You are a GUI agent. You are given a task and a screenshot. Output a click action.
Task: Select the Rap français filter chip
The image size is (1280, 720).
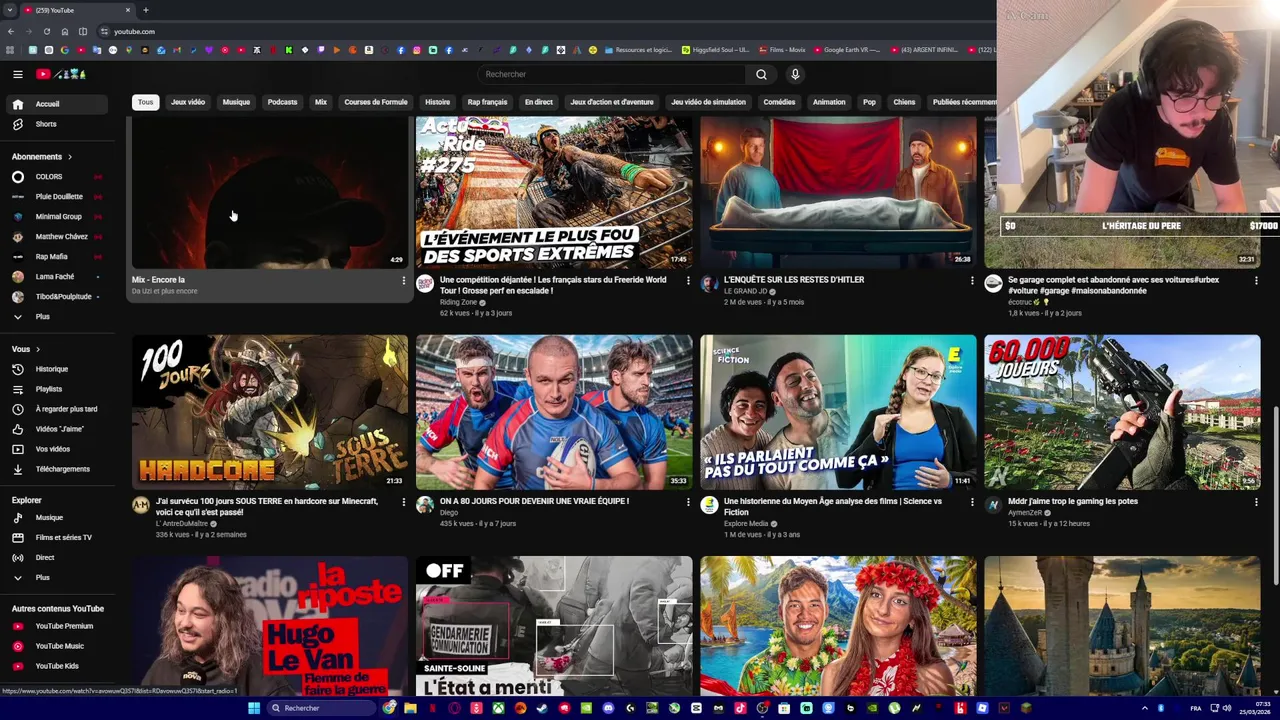pyautogui.click(x=487, y=102)
